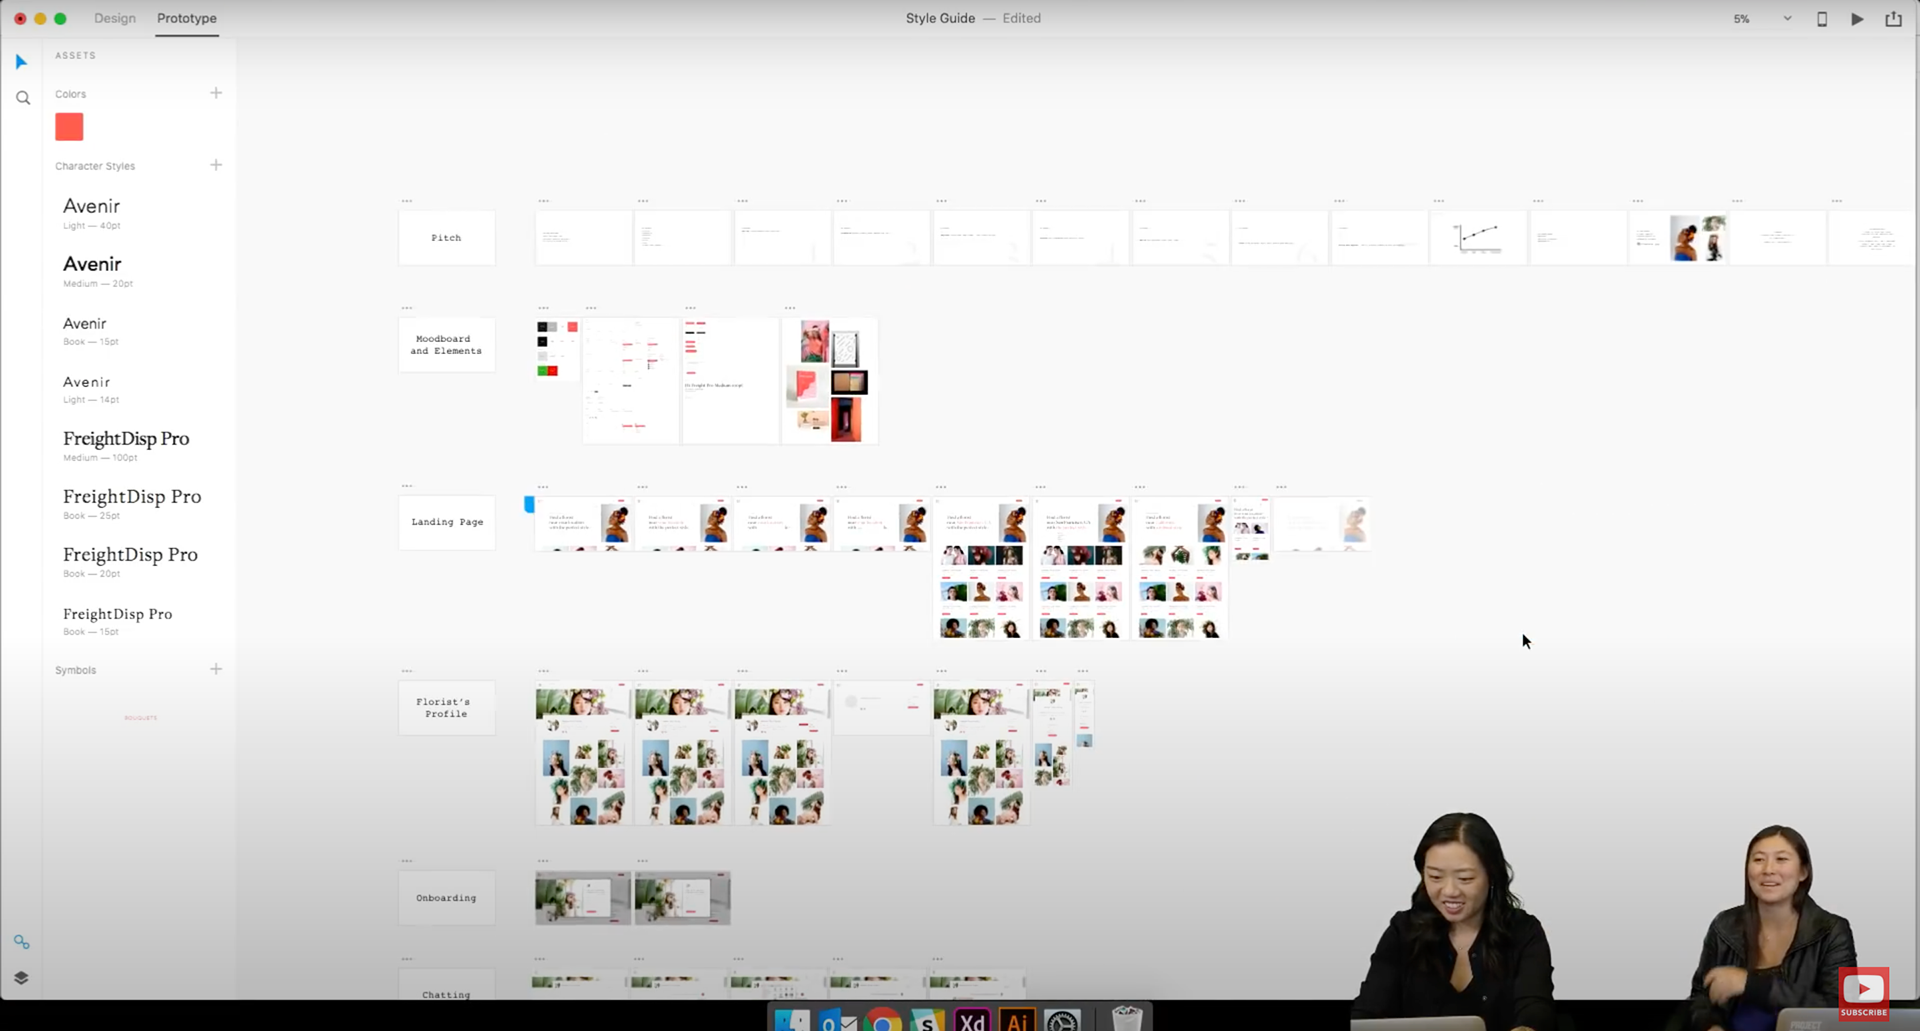
Task: Select the Pitch artboard with line chart
Action: tap(1478, 238)
